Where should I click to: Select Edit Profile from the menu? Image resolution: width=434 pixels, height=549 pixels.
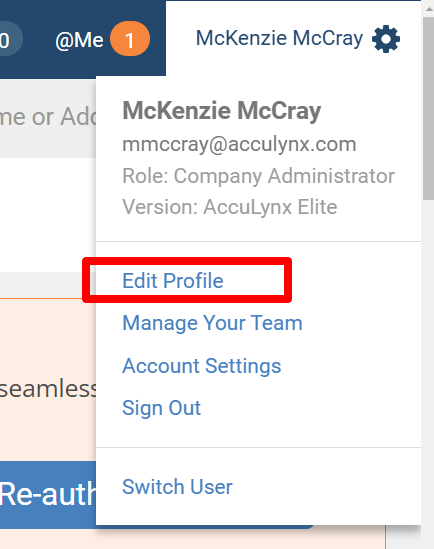tap(173, 280)
